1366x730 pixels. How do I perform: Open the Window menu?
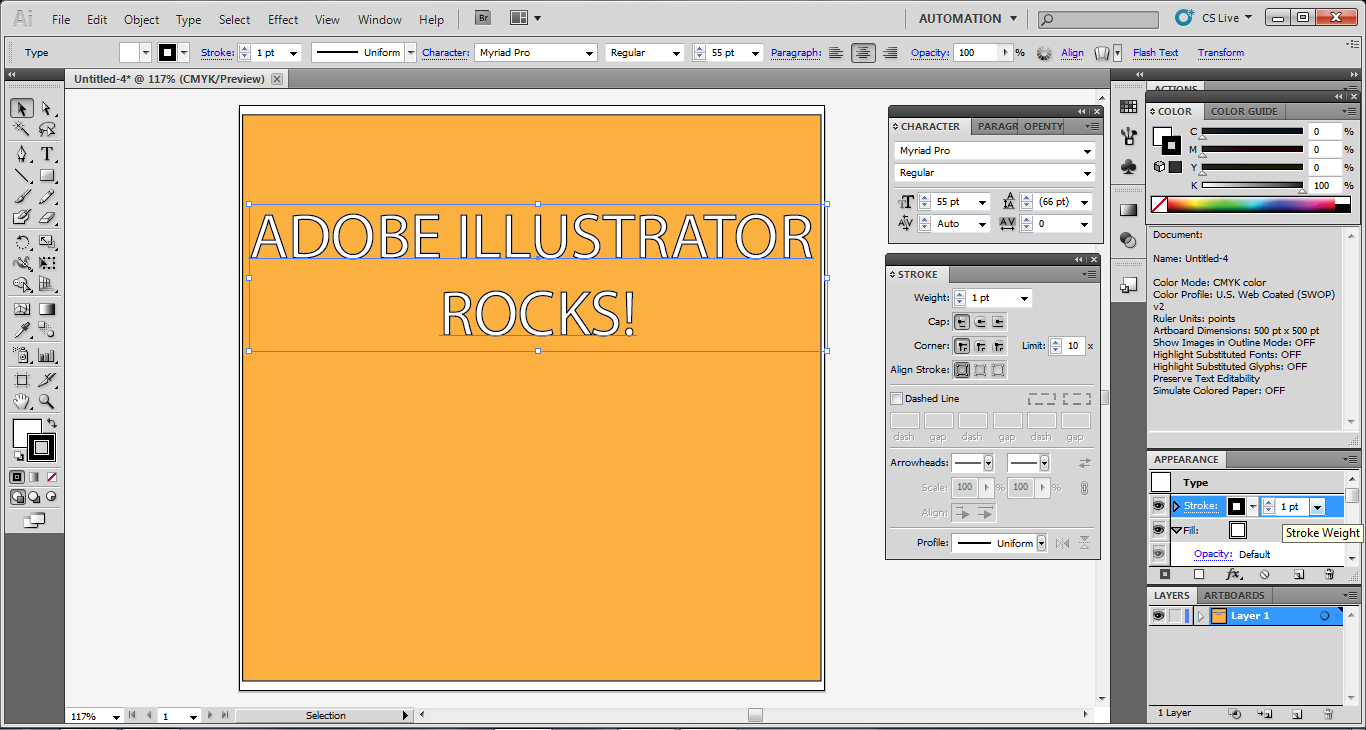[380, 19]
